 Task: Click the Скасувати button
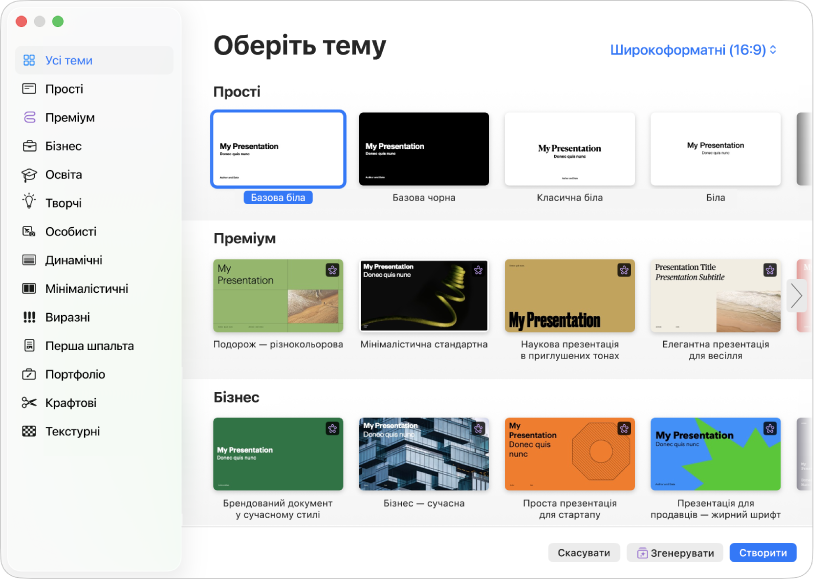tap(584, 553)
